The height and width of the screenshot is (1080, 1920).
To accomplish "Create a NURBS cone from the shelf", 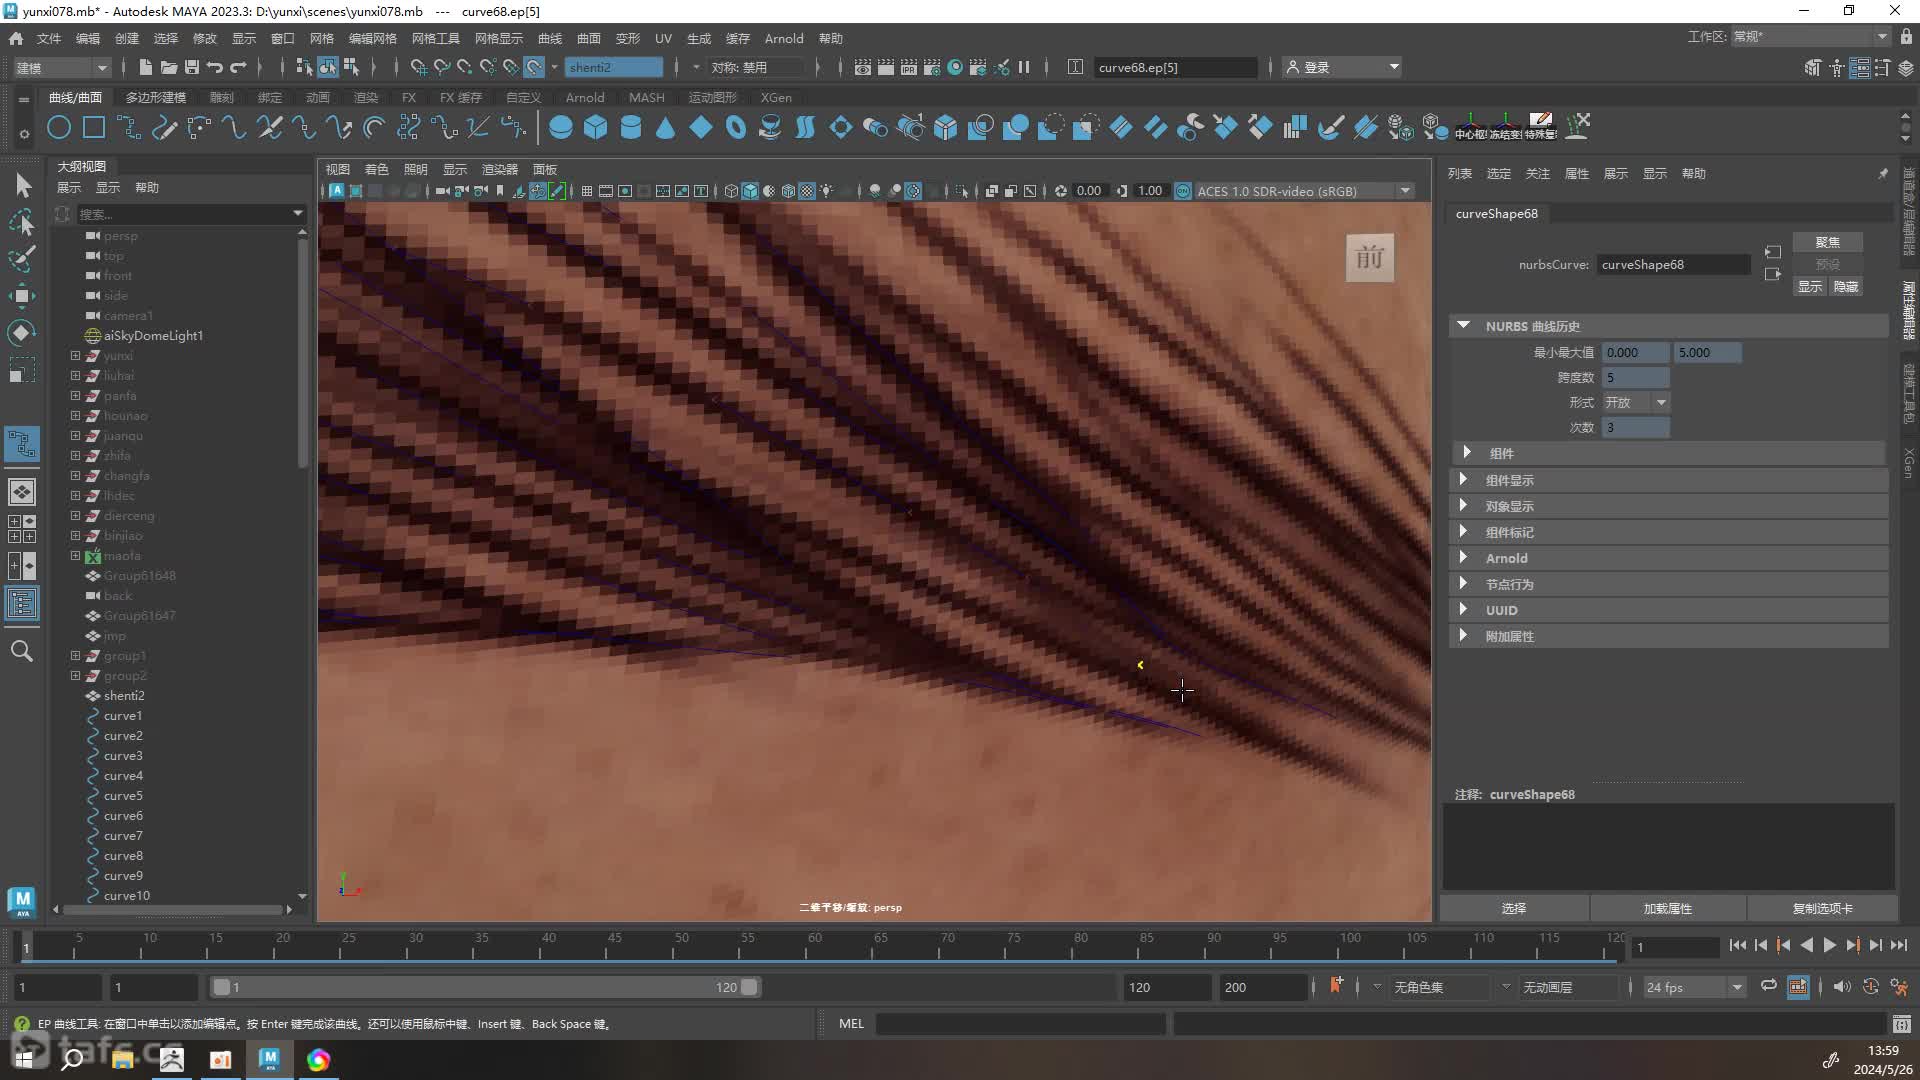I will coord(666,127).
